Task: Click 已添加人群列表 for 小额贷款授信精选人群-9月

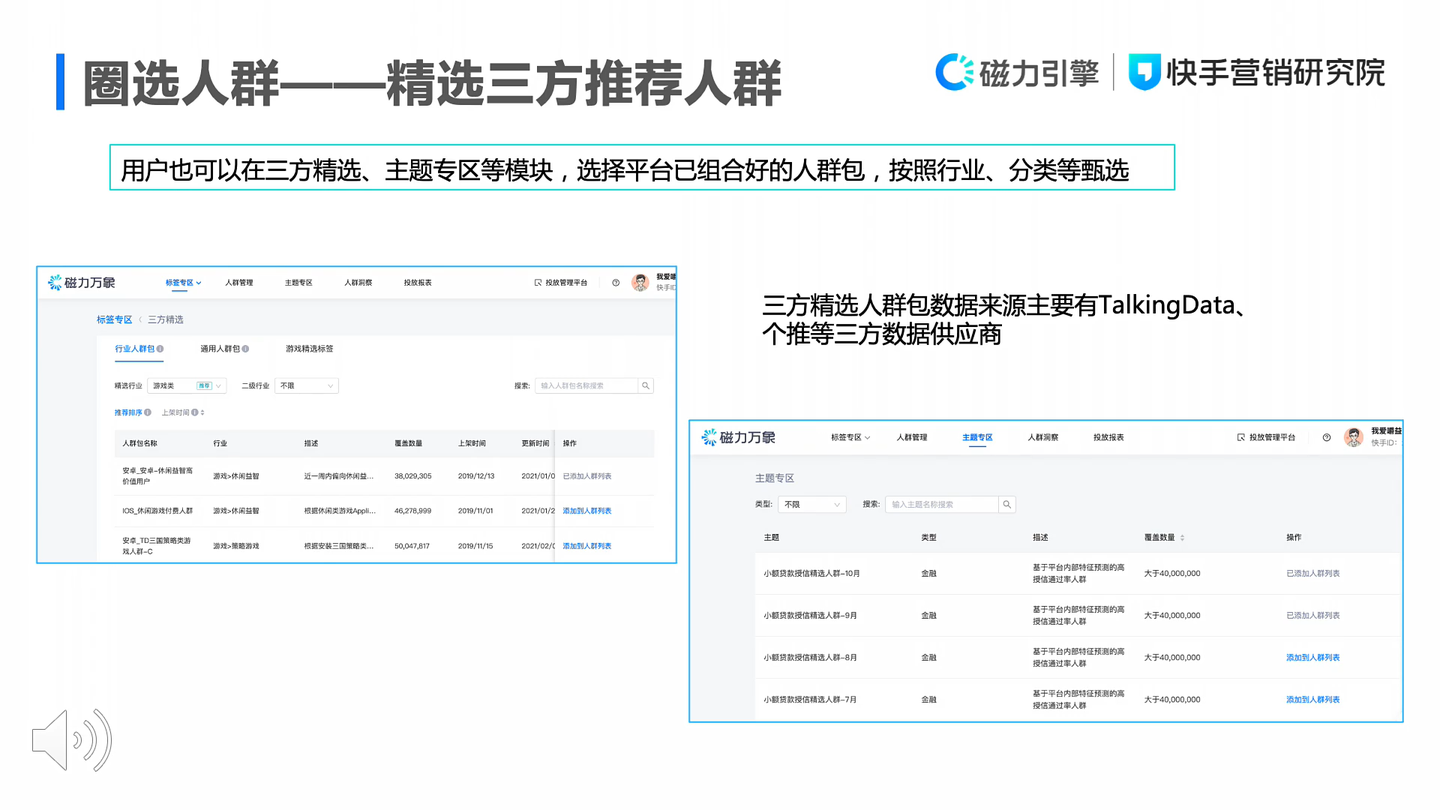Action: 1313,616
